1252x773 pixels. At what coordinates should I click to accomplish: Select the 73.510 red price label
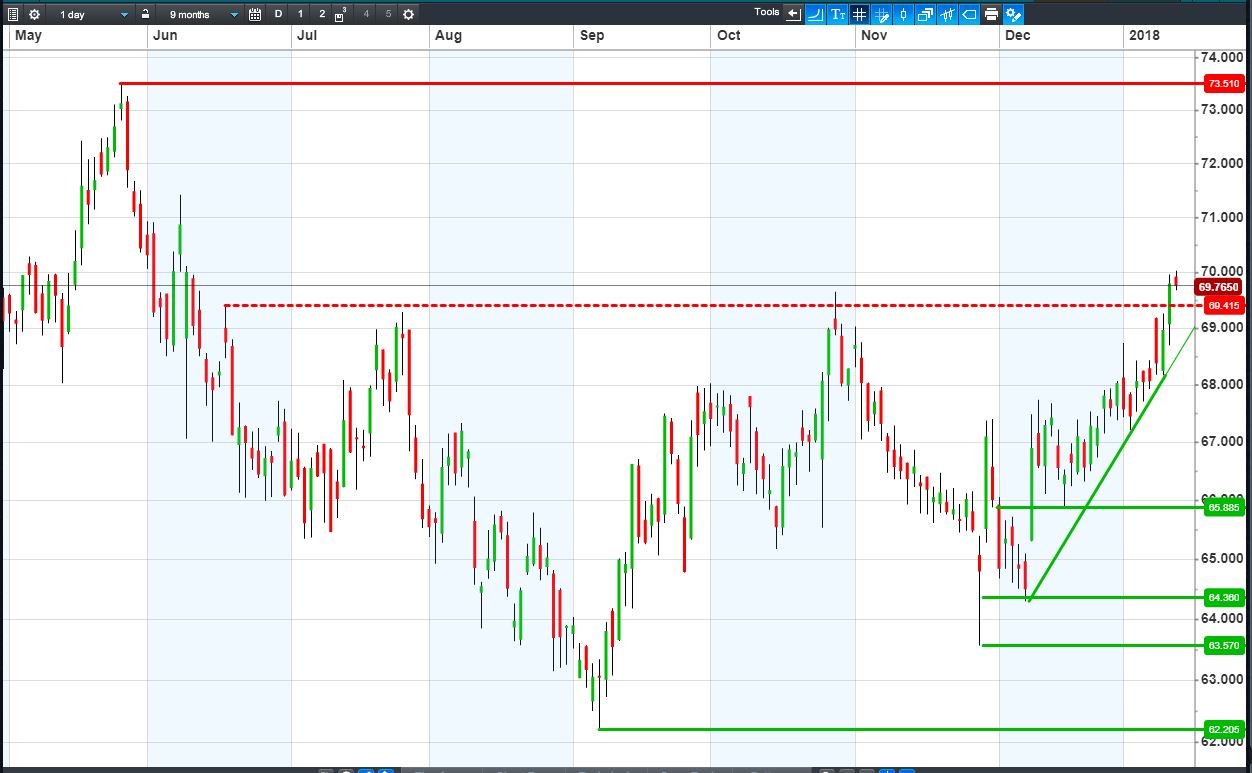pos(1224,83)
